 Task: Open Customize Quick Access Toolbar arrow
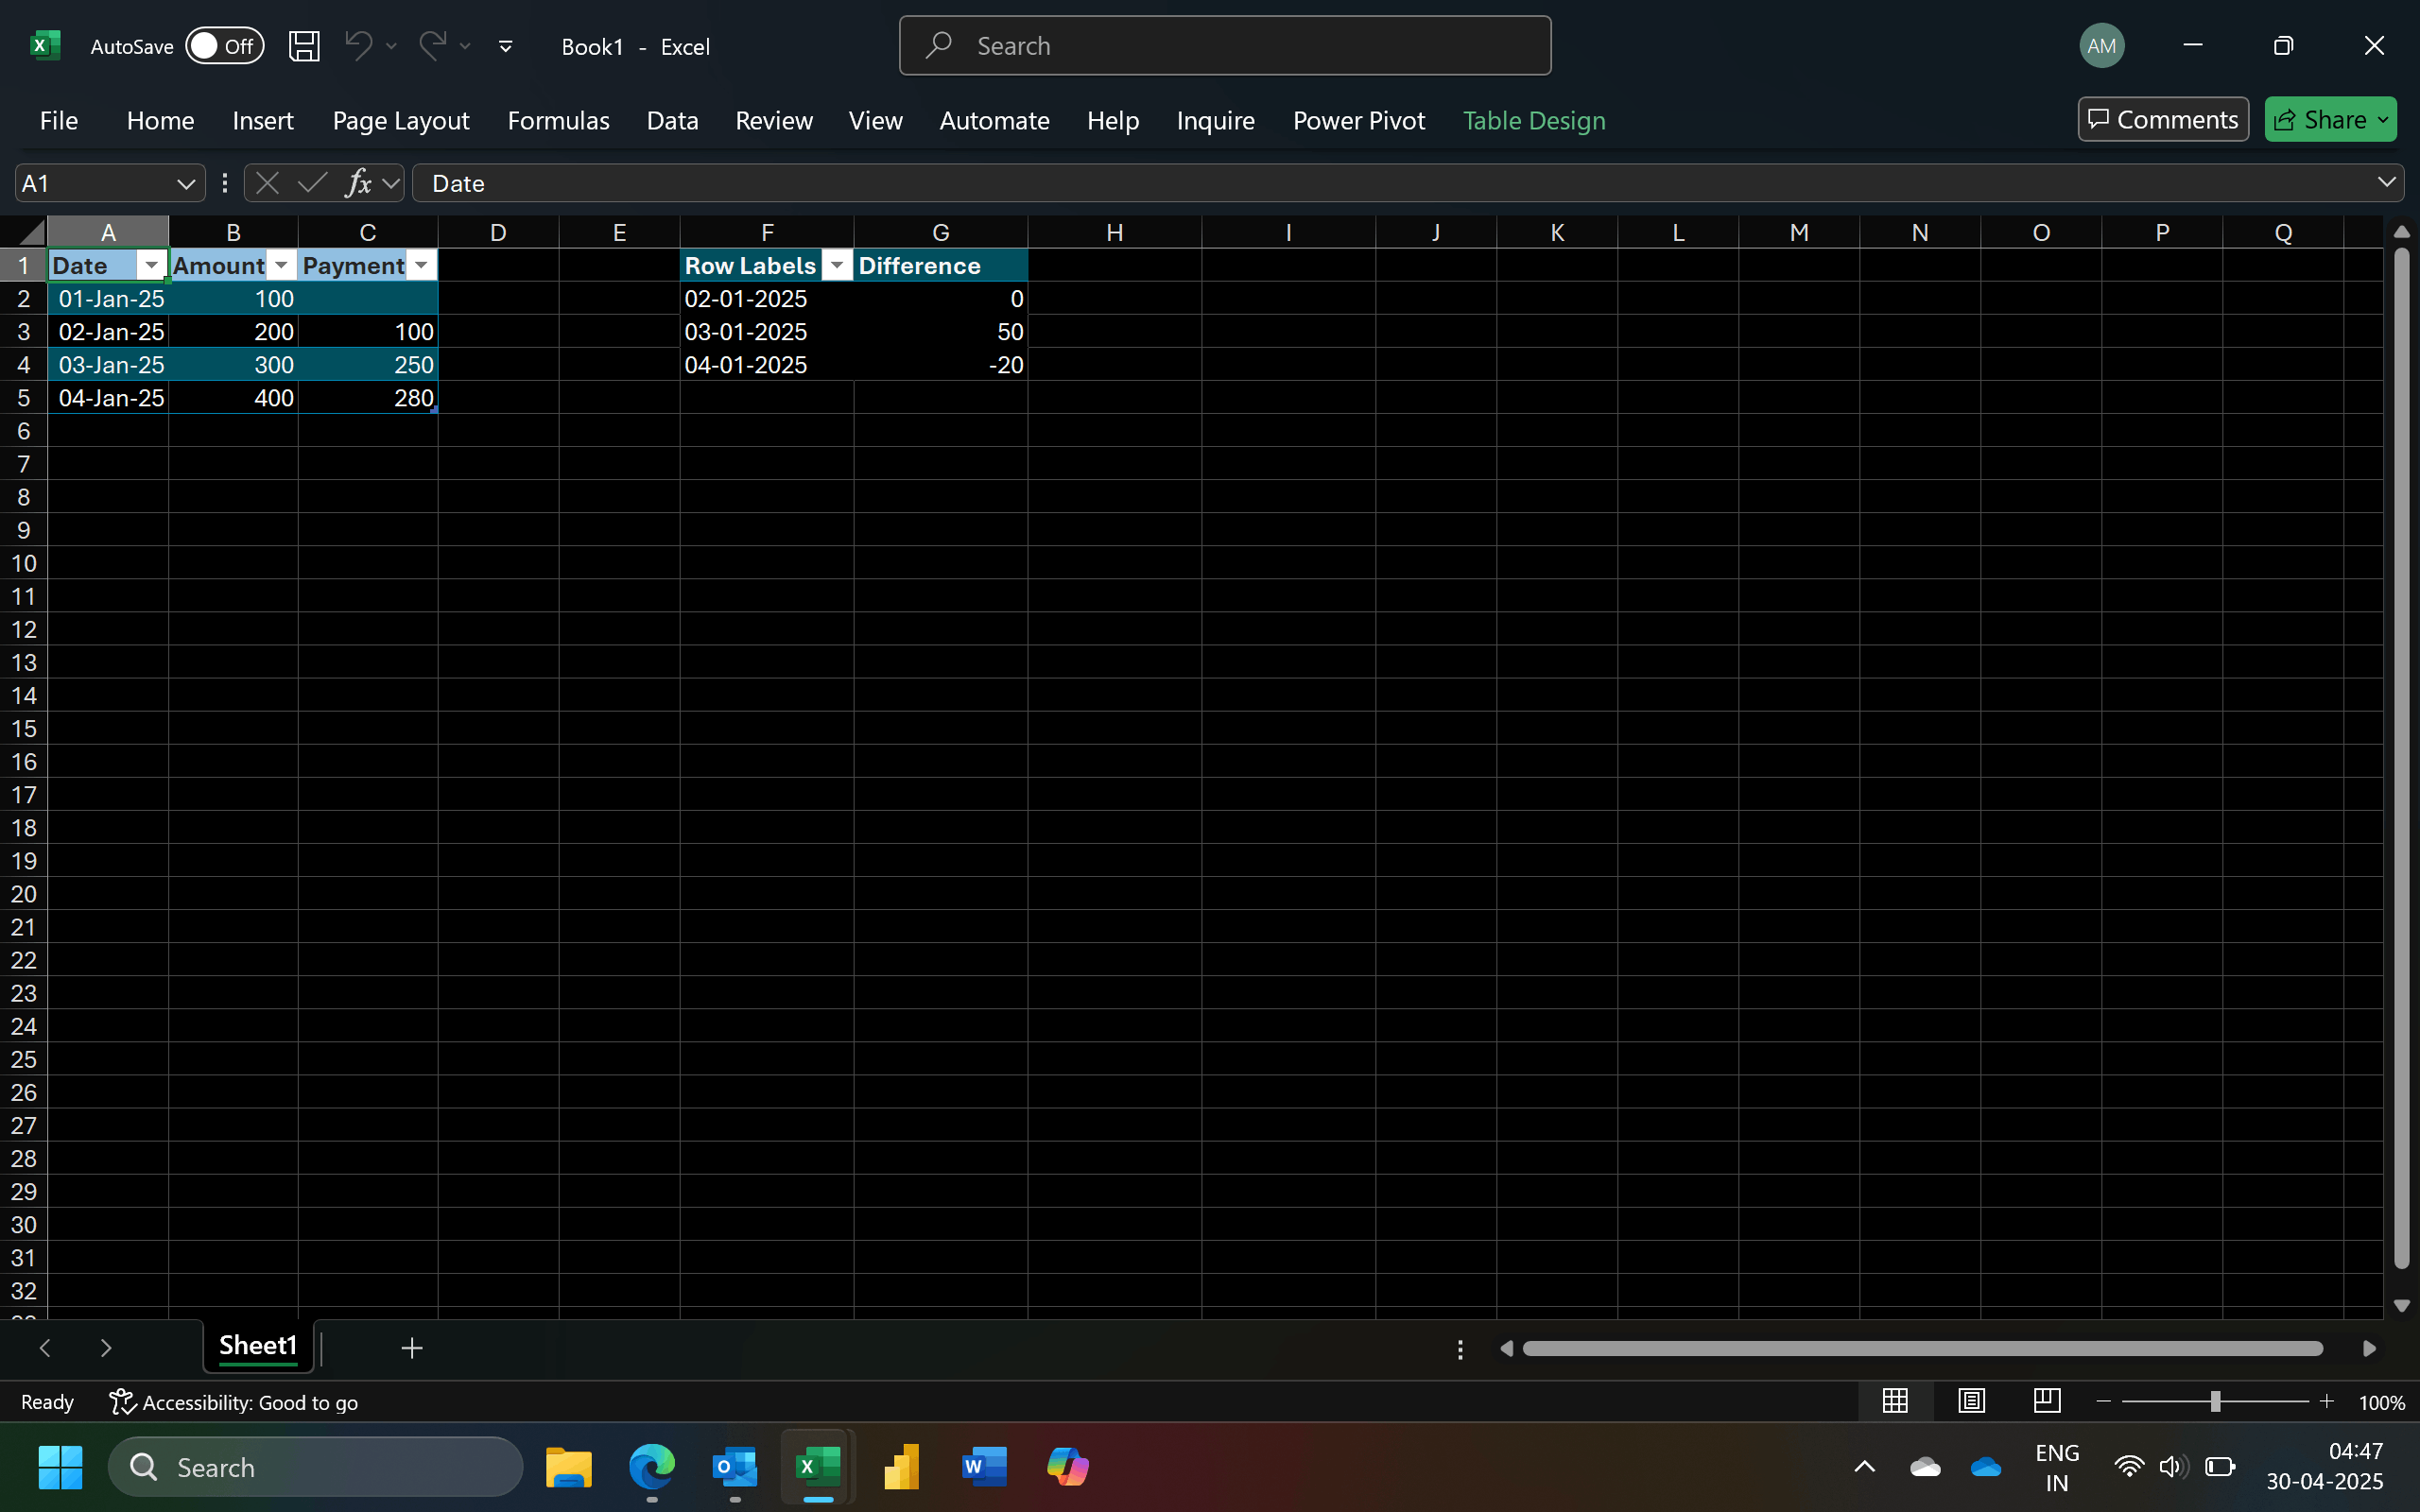505,46
